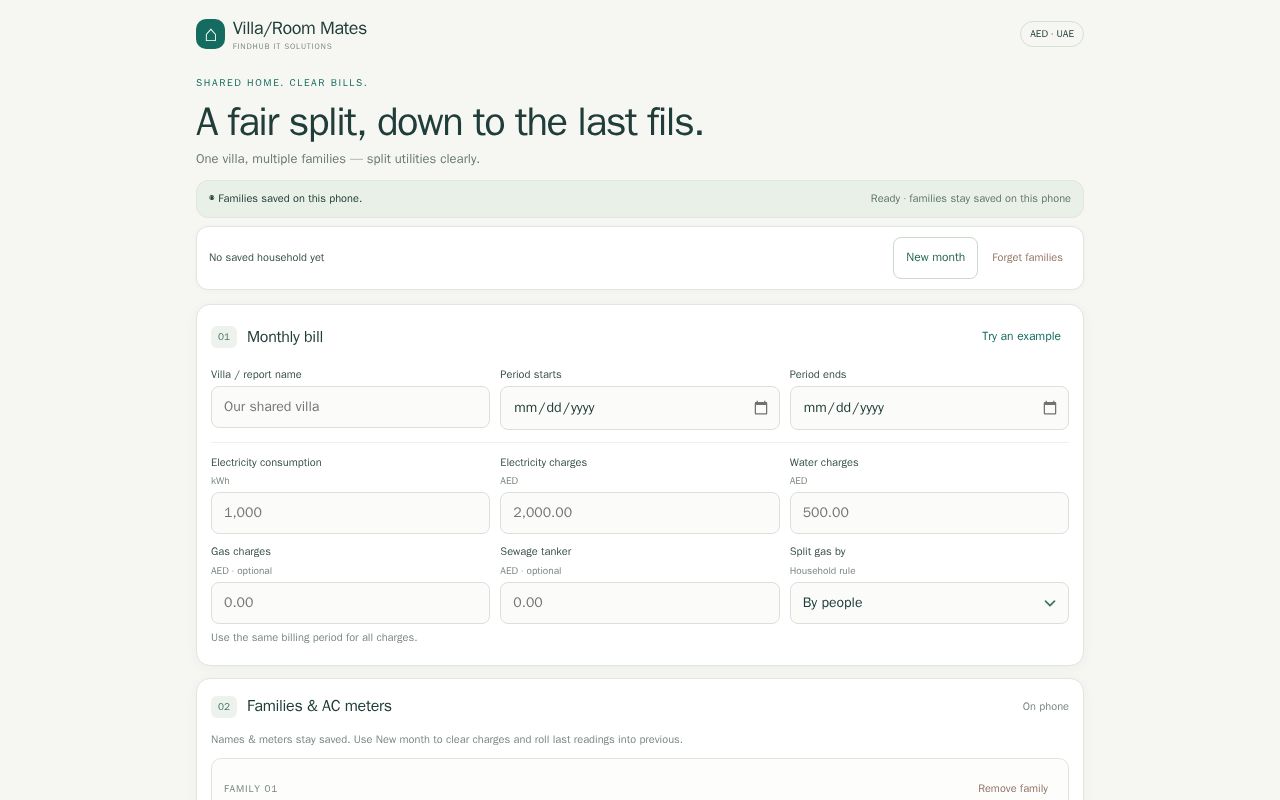Click the 'Families & AC meters' heading
The width and height of the screenshot is (1280, 800).
click(x=319, y=706)
